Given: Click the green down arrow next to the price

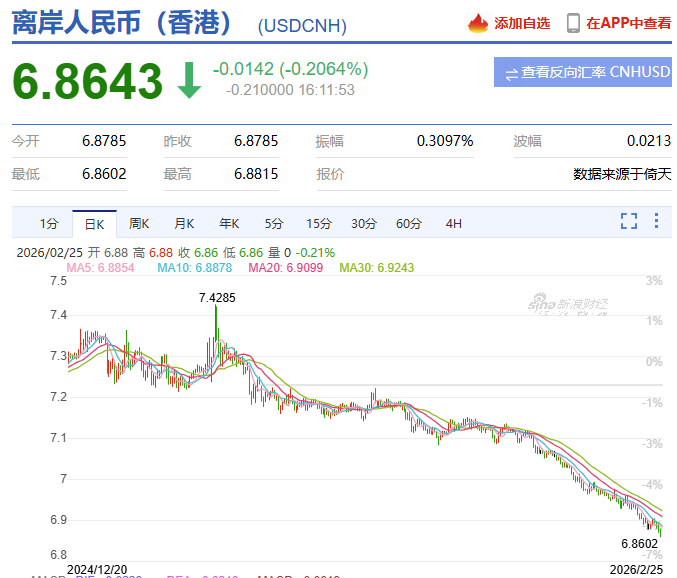Looking at the screenshot, I should click(188, 81).
